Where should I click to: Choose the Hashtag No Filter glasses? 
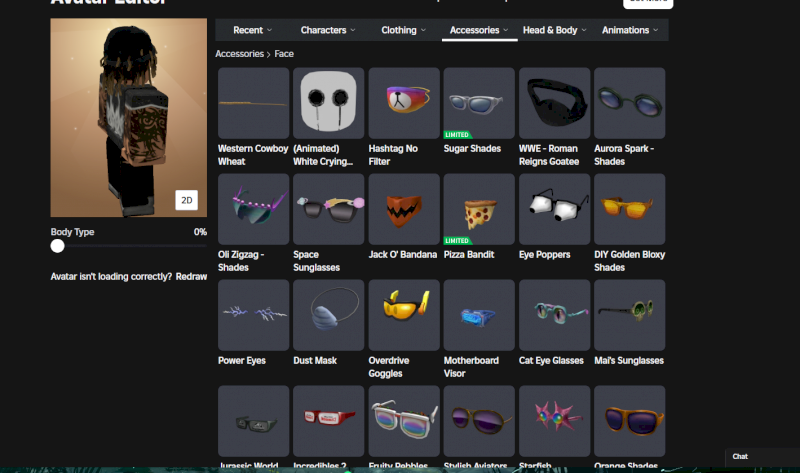[404, 103]
